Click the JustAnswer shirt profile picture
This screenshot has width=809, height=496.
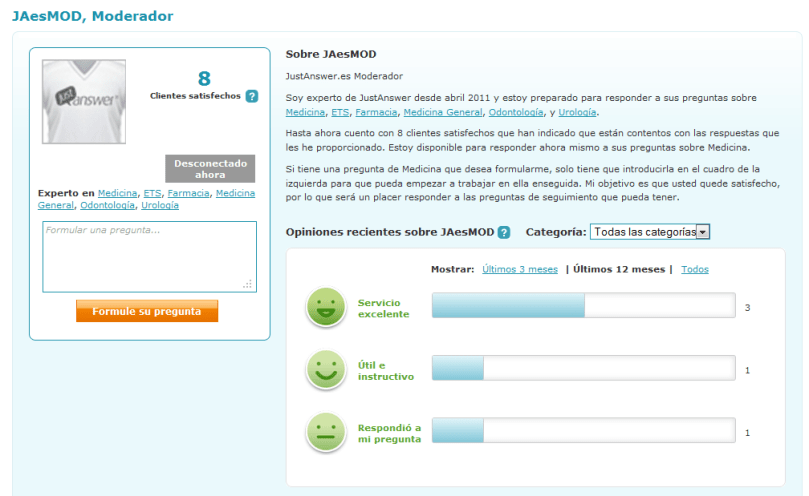[84, 102]
